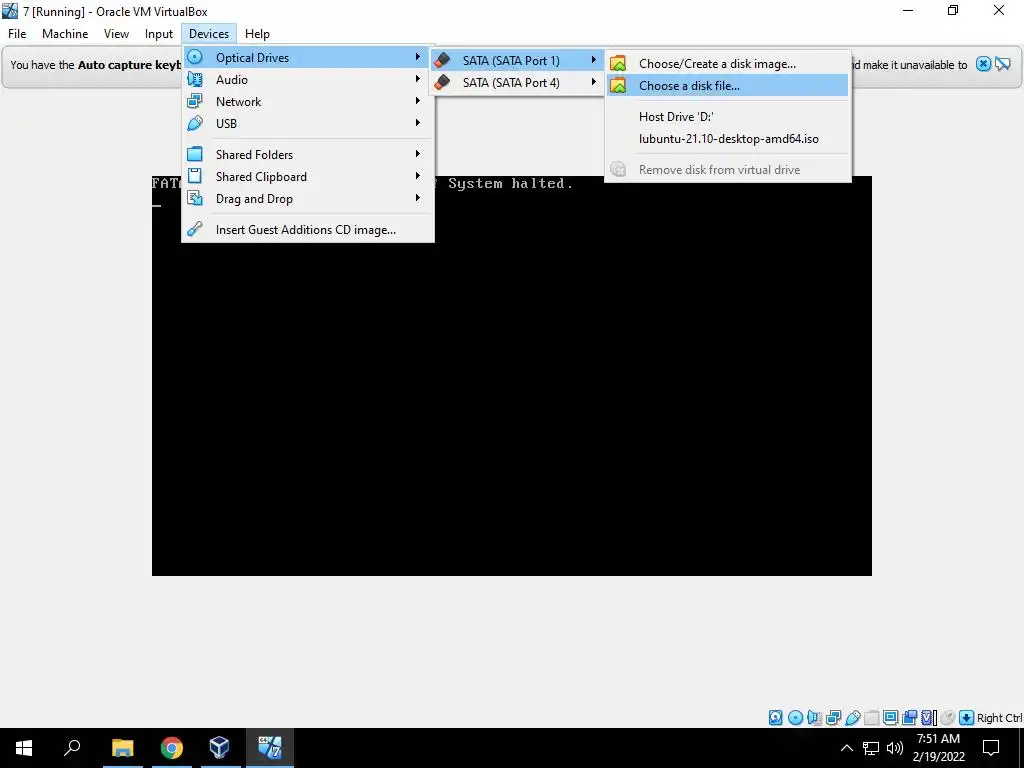Select Host Drive 'D:' entry
Viewport: 1024px width, 768px height.
[728, 116]
